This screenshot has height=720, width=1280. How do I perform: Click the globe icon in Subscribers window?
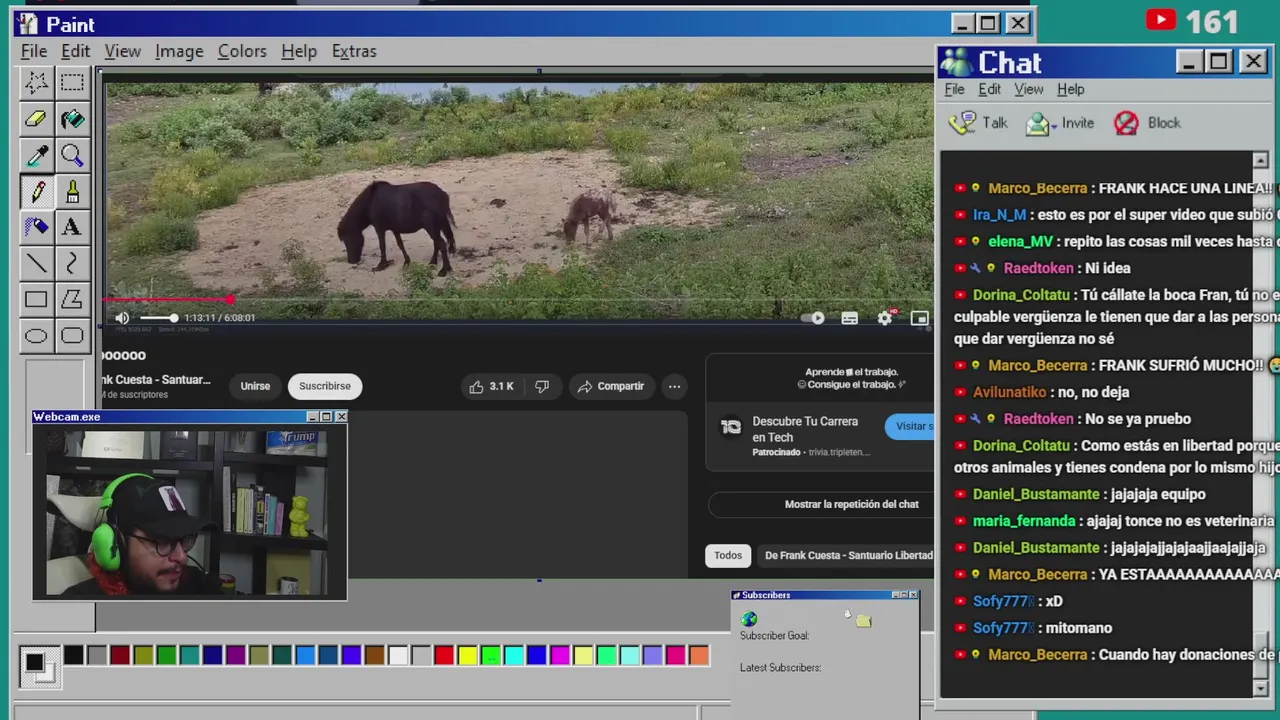(x=750, y=620)
